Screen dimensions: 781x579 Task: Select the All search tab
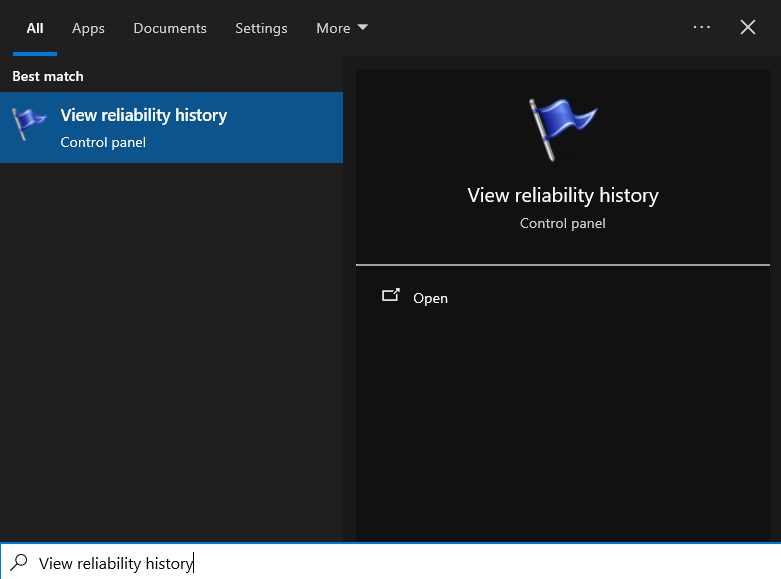pos(35,28)
